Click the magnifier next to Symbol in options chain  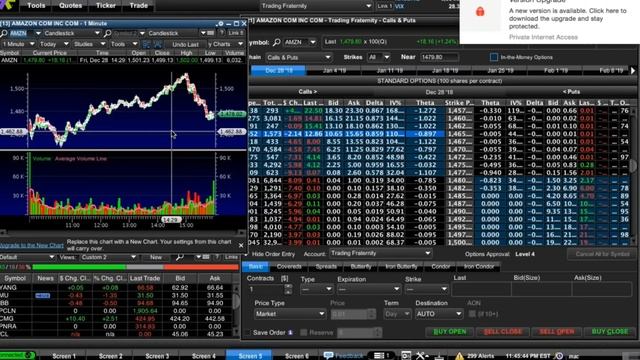276,42
